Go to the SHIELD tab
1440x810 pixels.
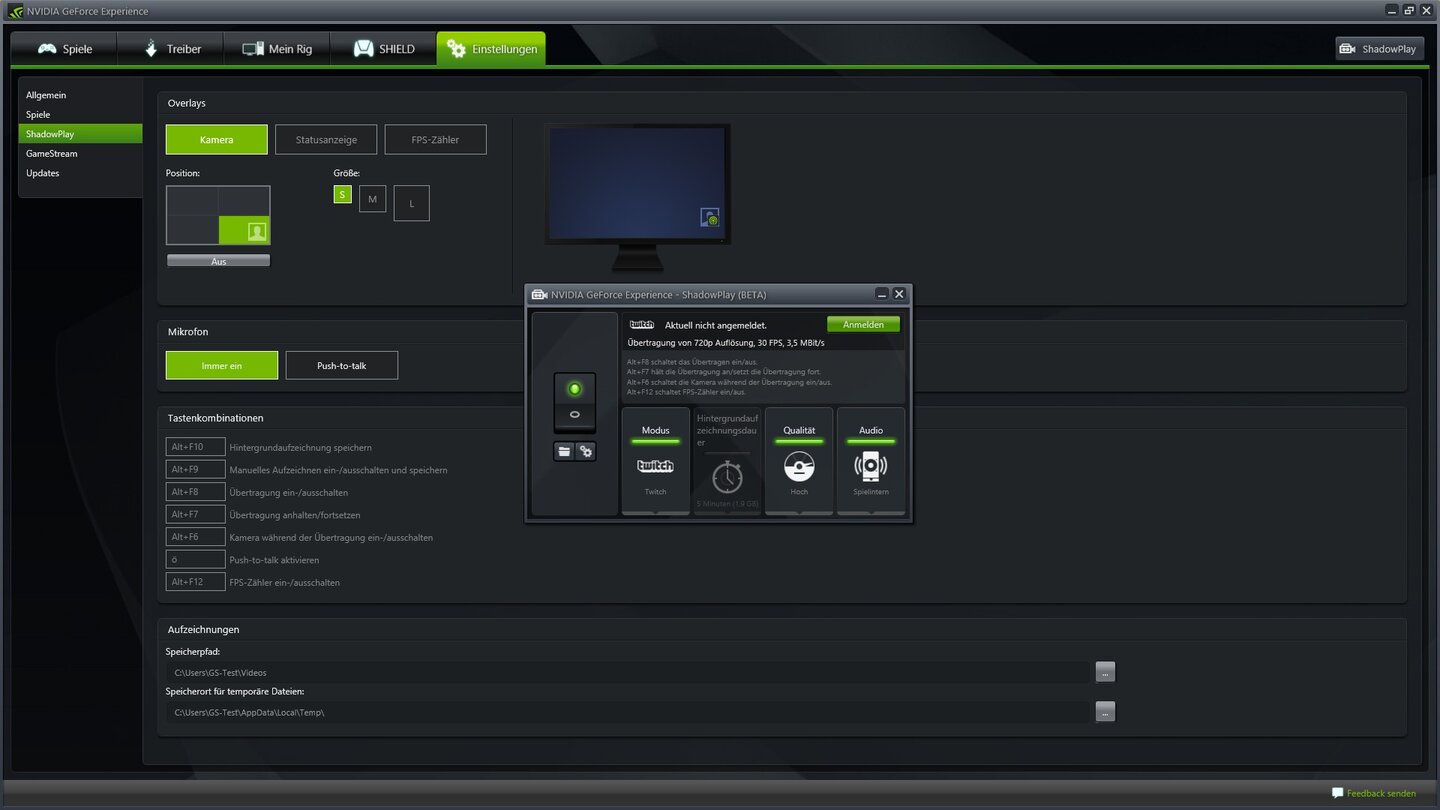pos(383,49)
